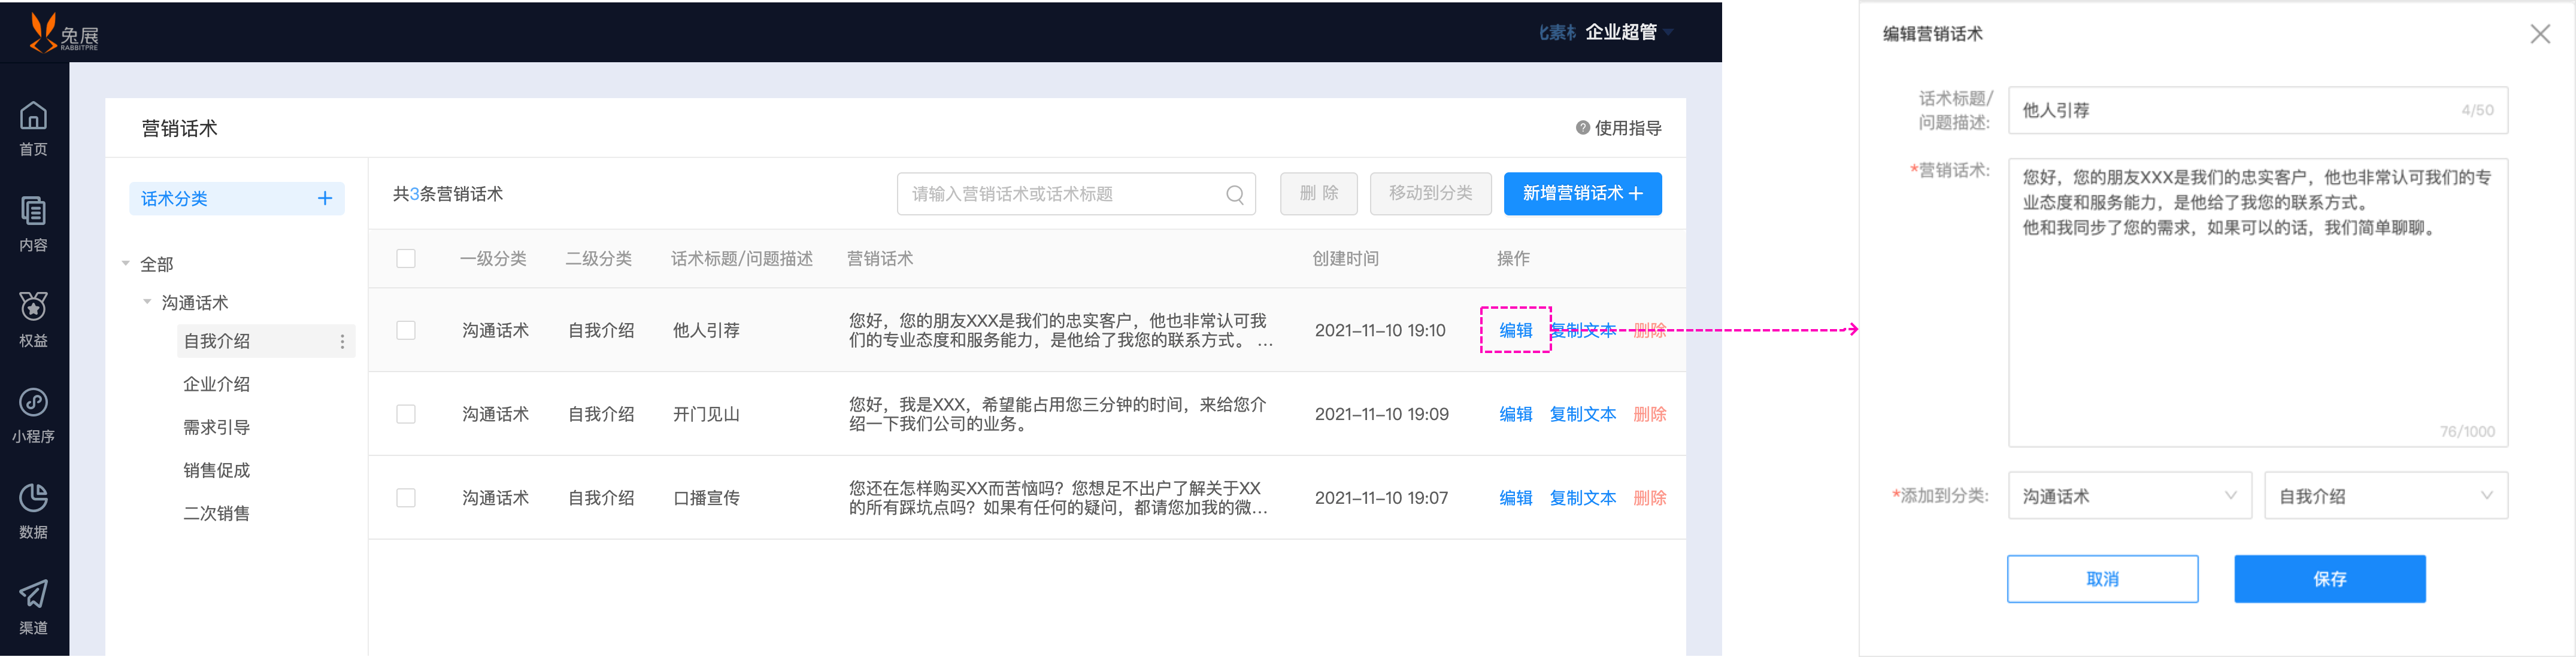The image size is (2576, 657).
Task: Collapse the 沟通话术 tree node
Action: coord(148,302)
